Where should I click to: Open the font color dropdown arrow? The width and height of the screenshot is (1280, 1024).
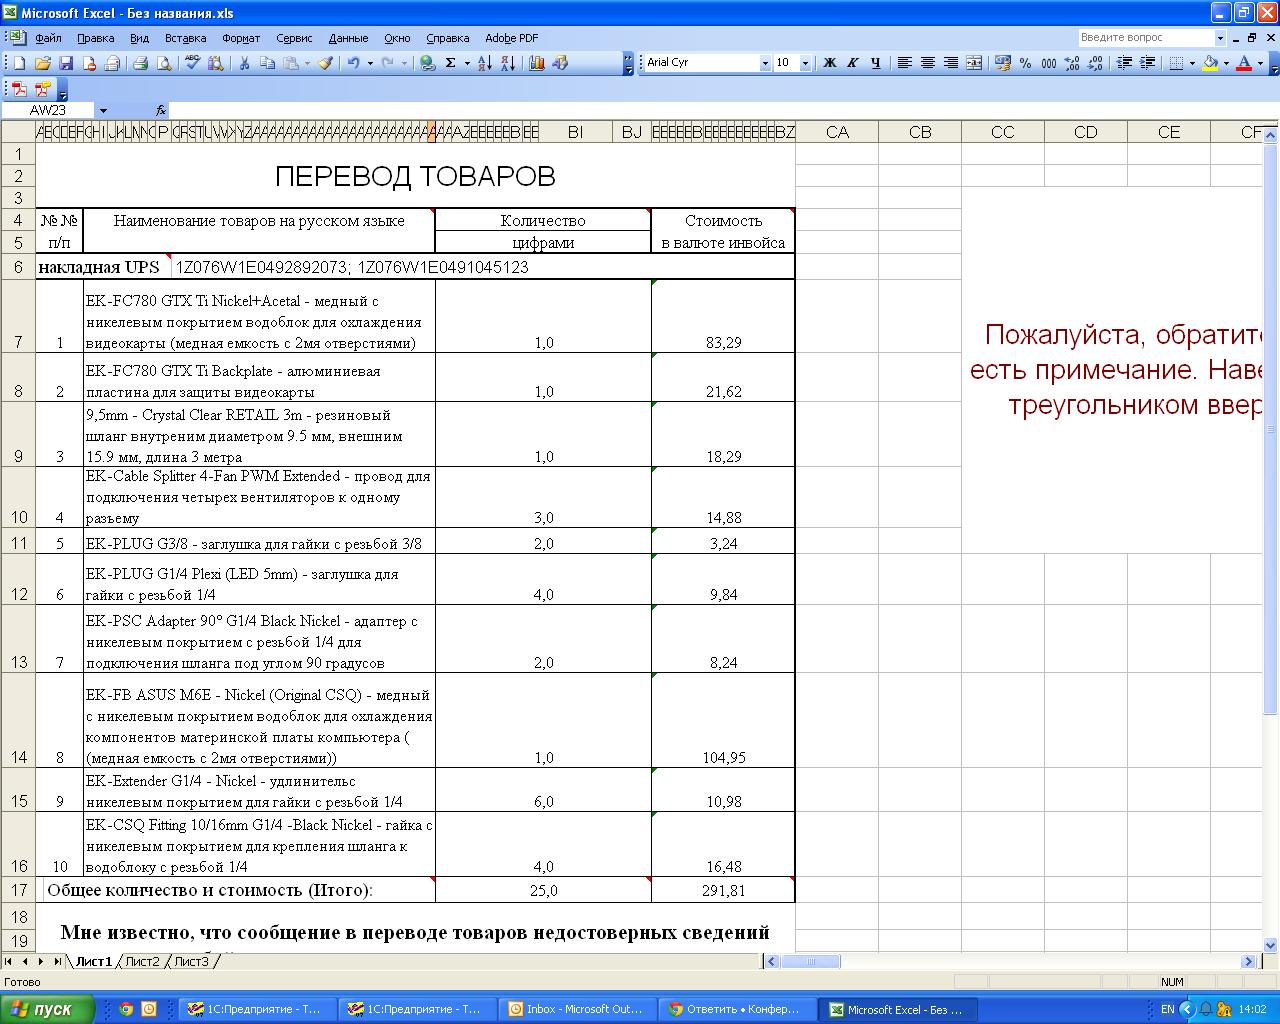(x=1260, y=63)
